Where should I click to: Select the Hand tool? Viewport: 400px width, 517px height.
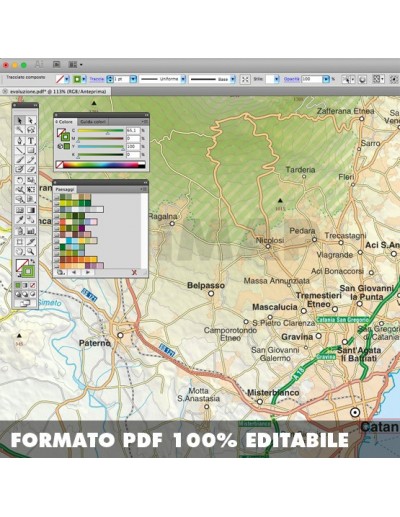point(20,251)
